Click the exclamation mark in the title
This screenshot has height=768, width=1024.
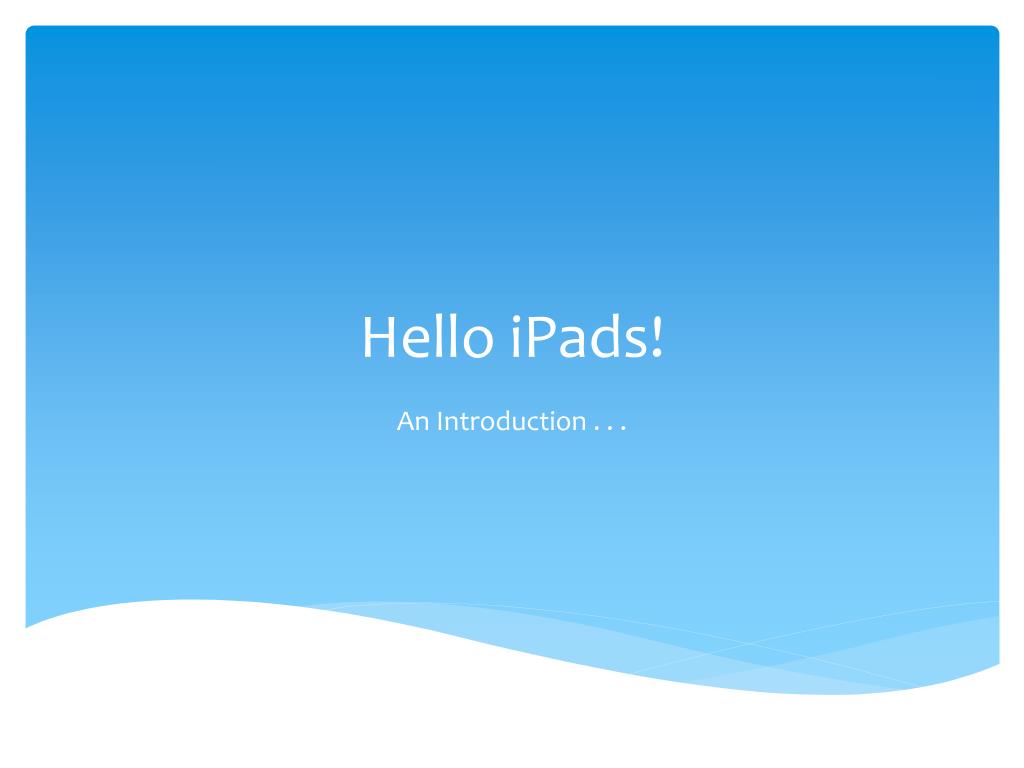pyautogui.click(x=658, y=337)
